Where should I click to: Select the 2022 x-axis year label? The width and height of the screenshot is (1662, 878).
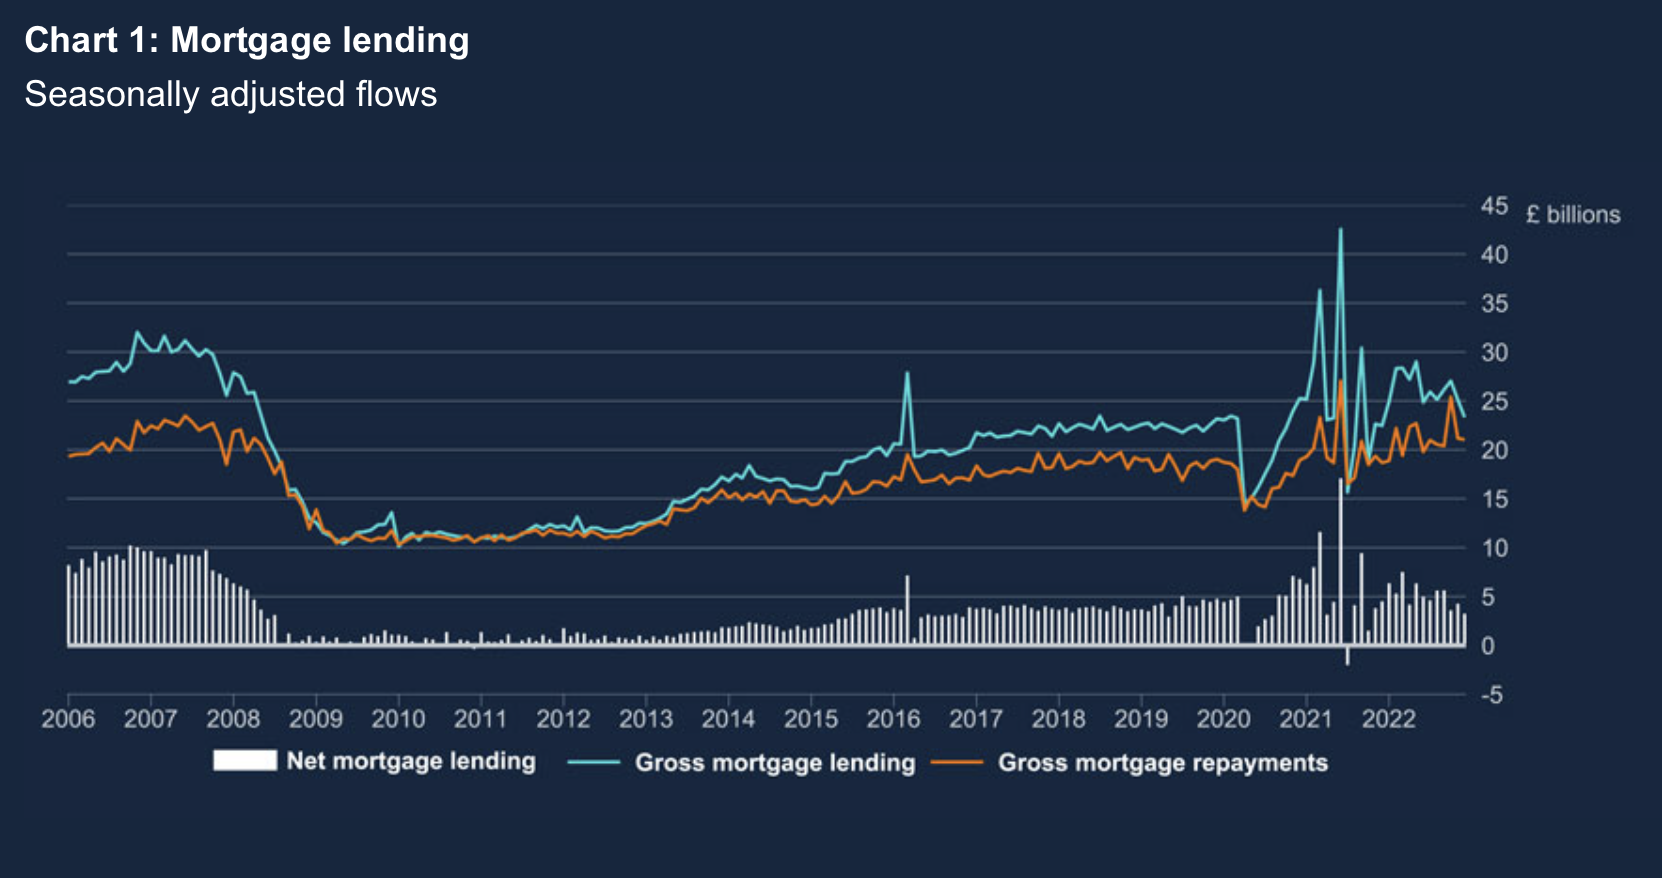coord(1388,719)
